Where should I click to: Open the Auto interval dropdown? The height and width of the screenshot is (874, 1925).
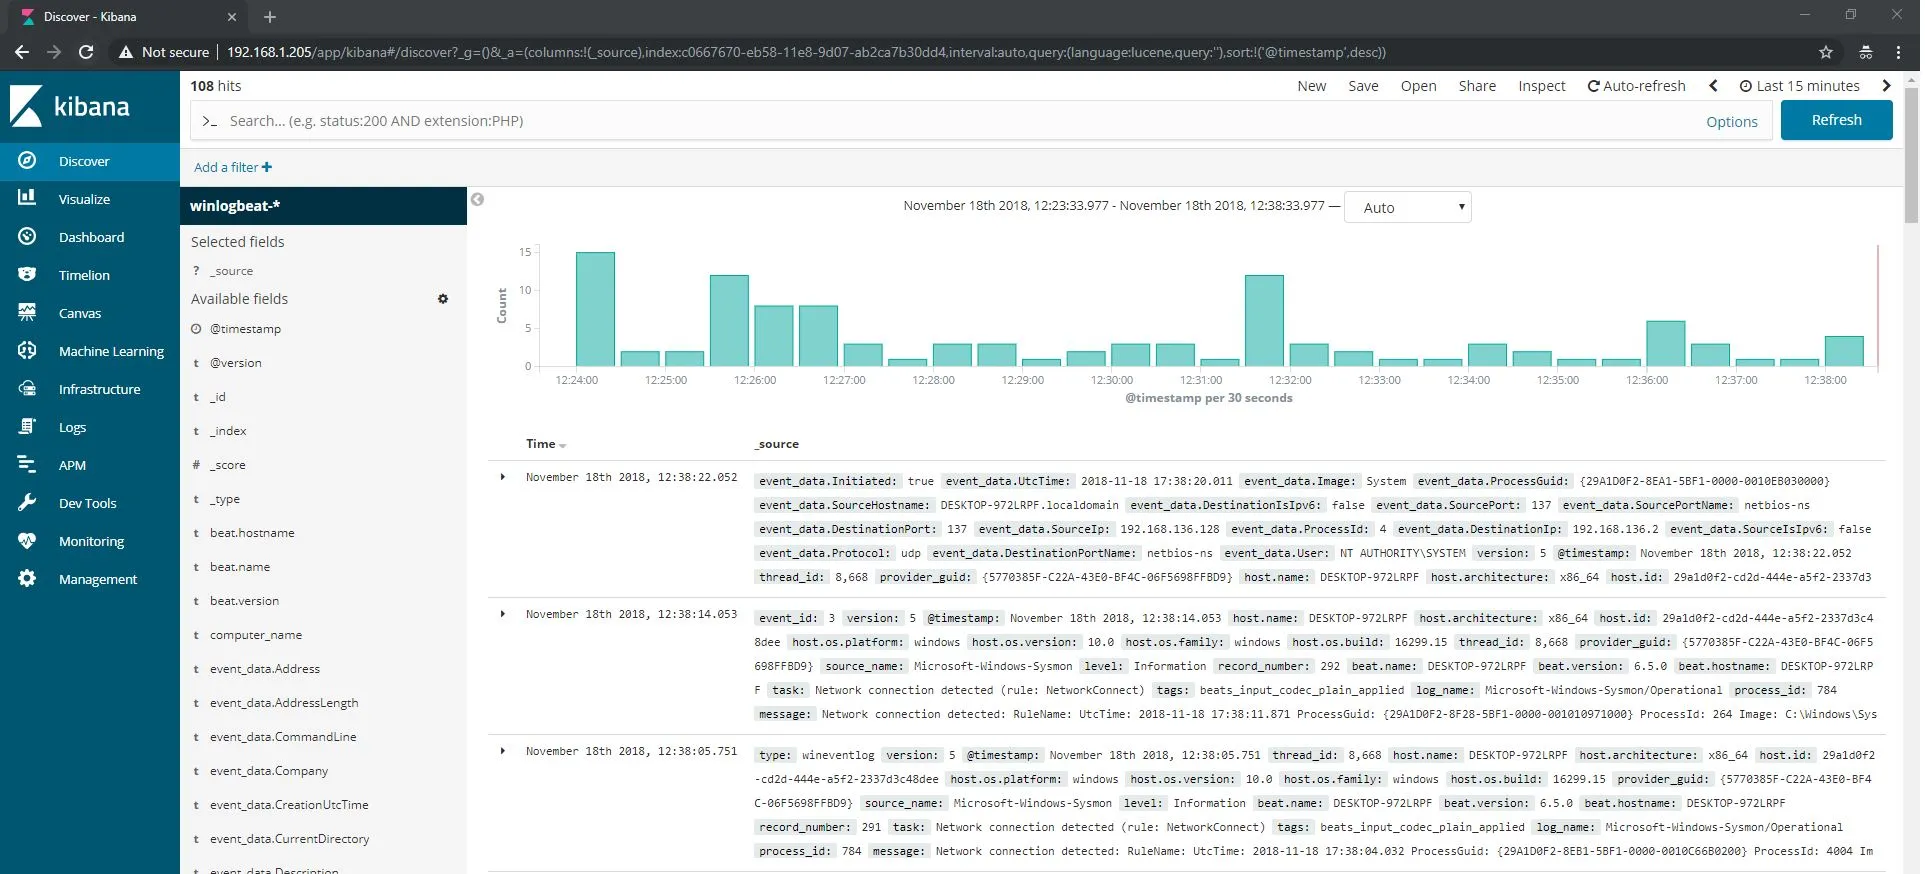(1408, 207)
